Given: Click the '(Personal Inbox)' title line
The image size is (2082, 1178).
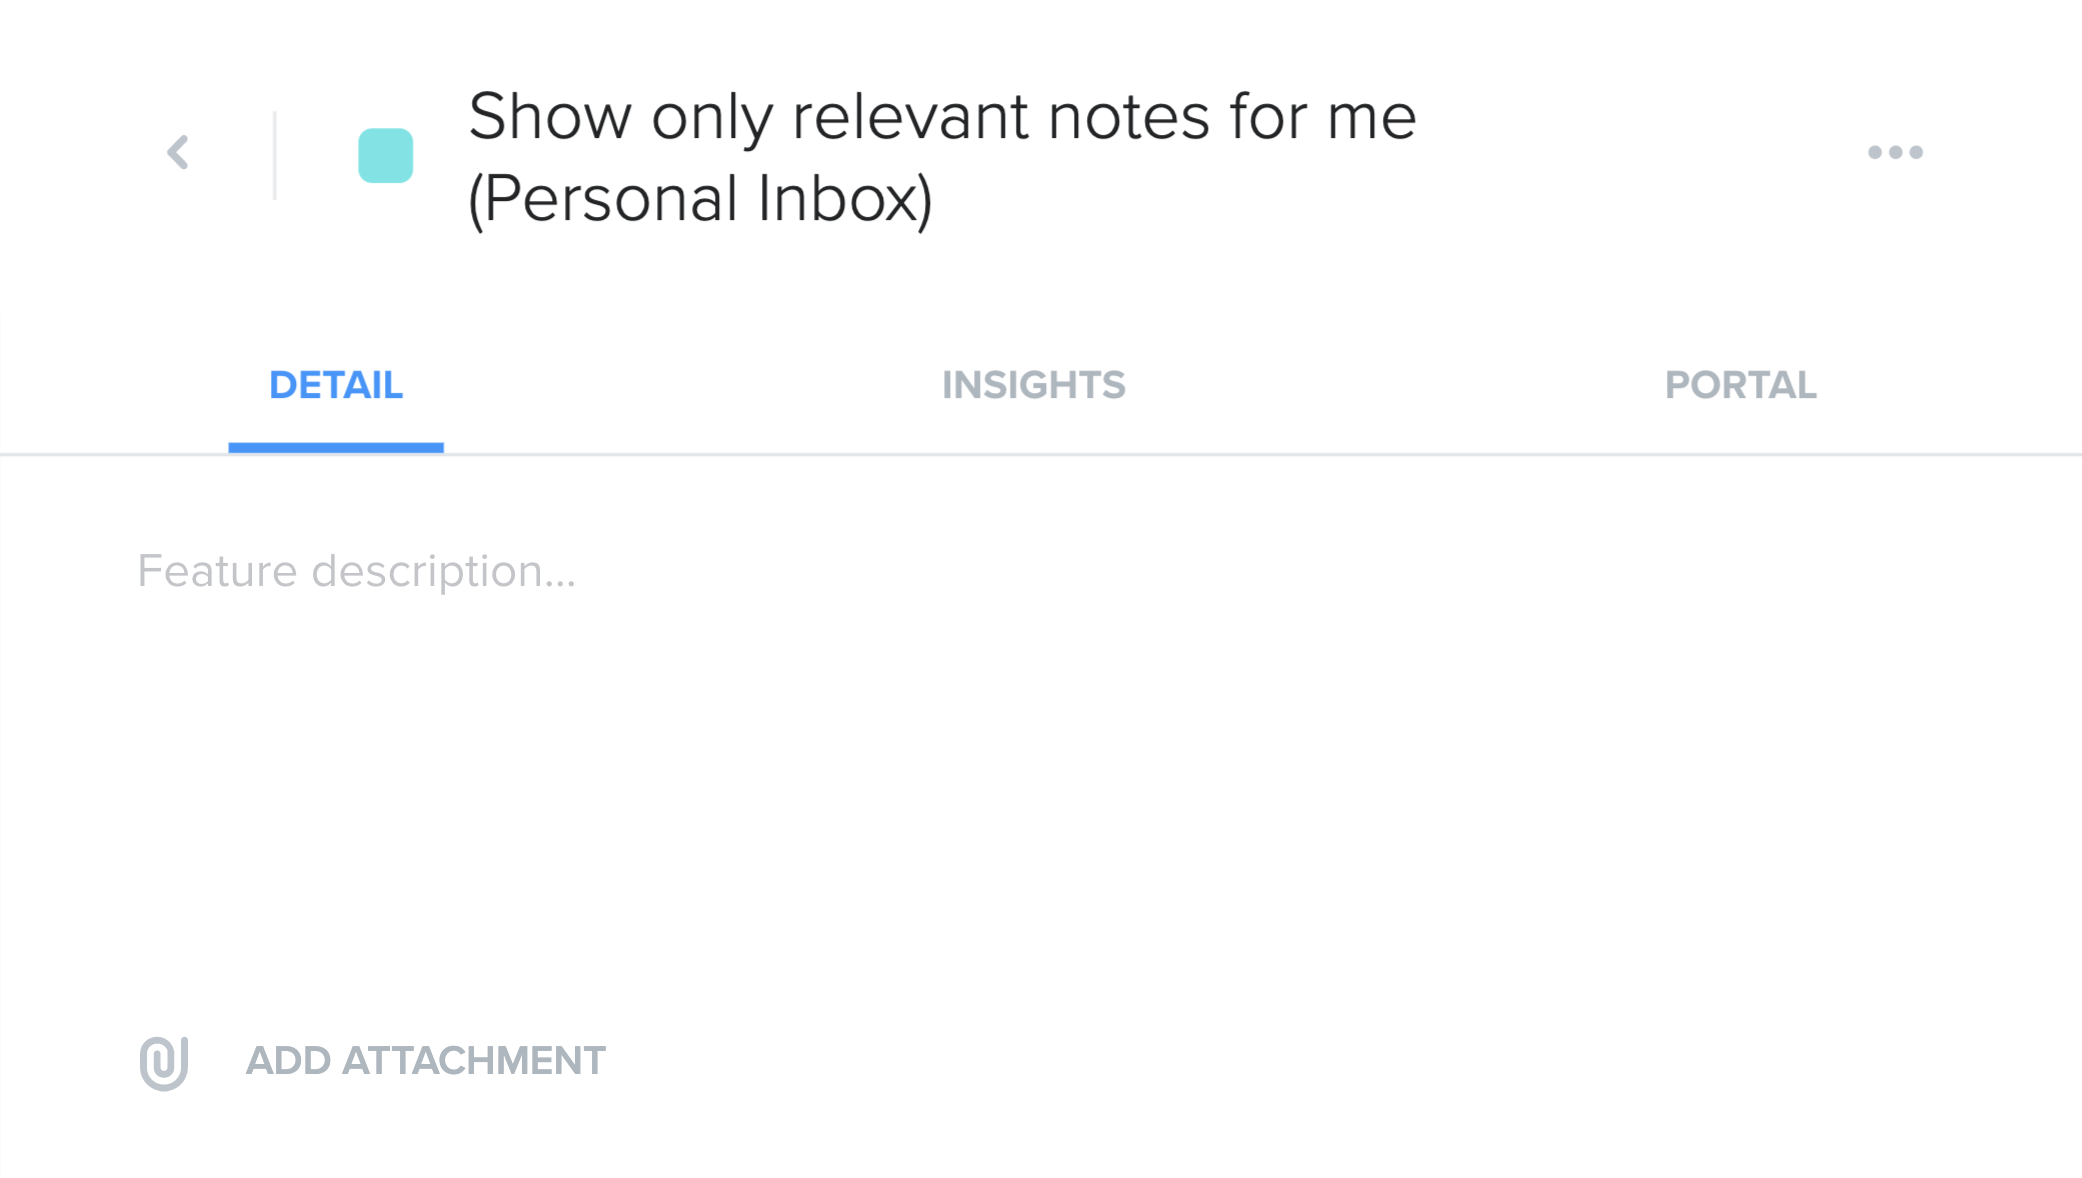Looking at the screenshot, I should 700,199.
